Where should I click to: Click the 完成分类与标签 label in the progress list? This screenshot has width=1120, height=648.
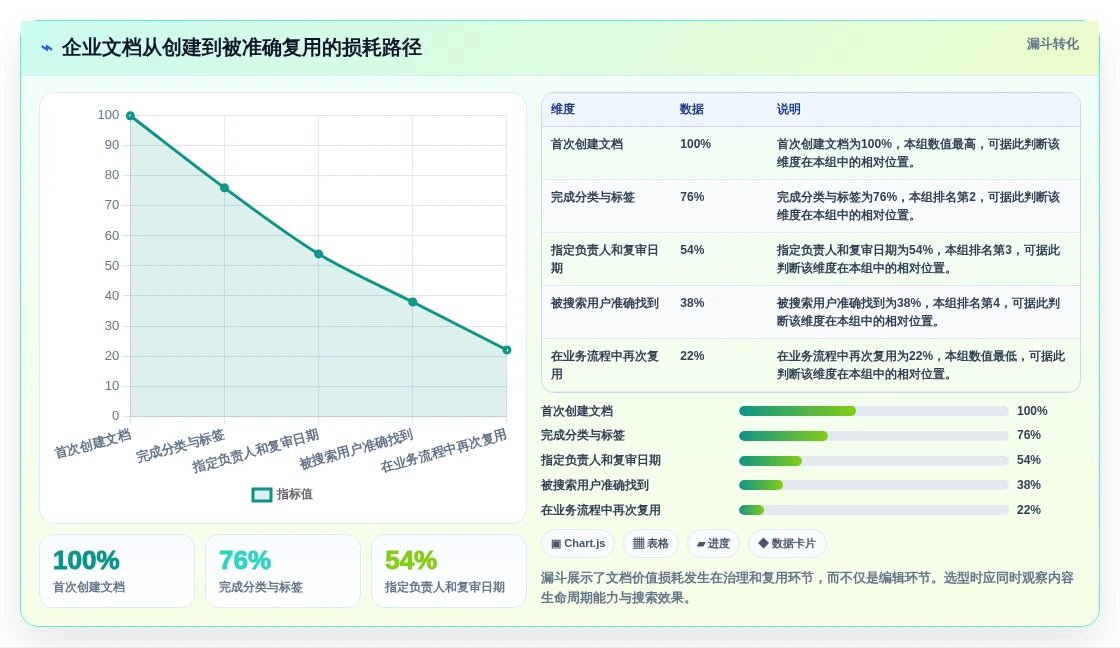click(583, 436)
